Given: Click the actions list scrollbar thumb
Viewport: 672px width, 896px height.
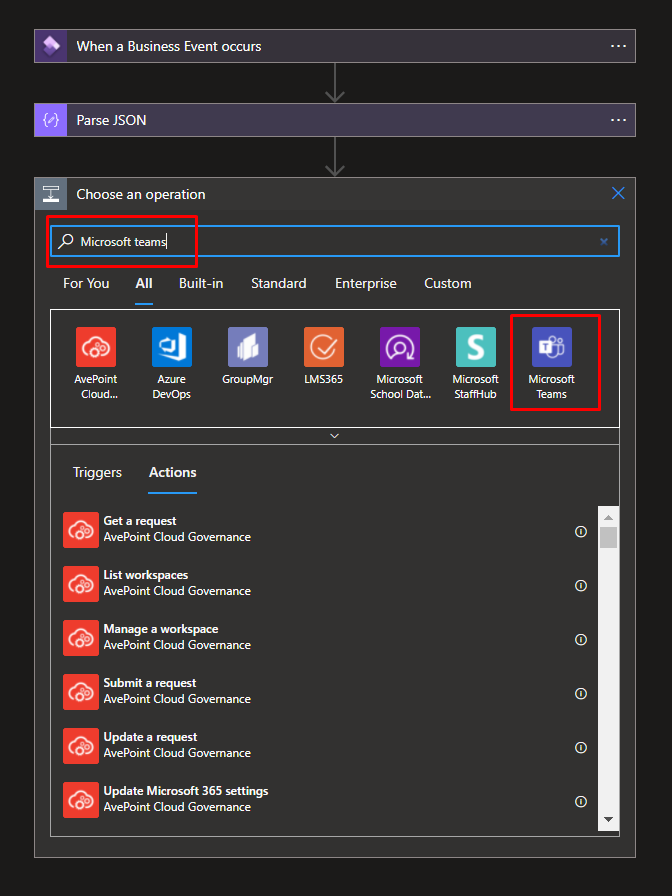Looking at the screenshot, I should coord(609,538).
